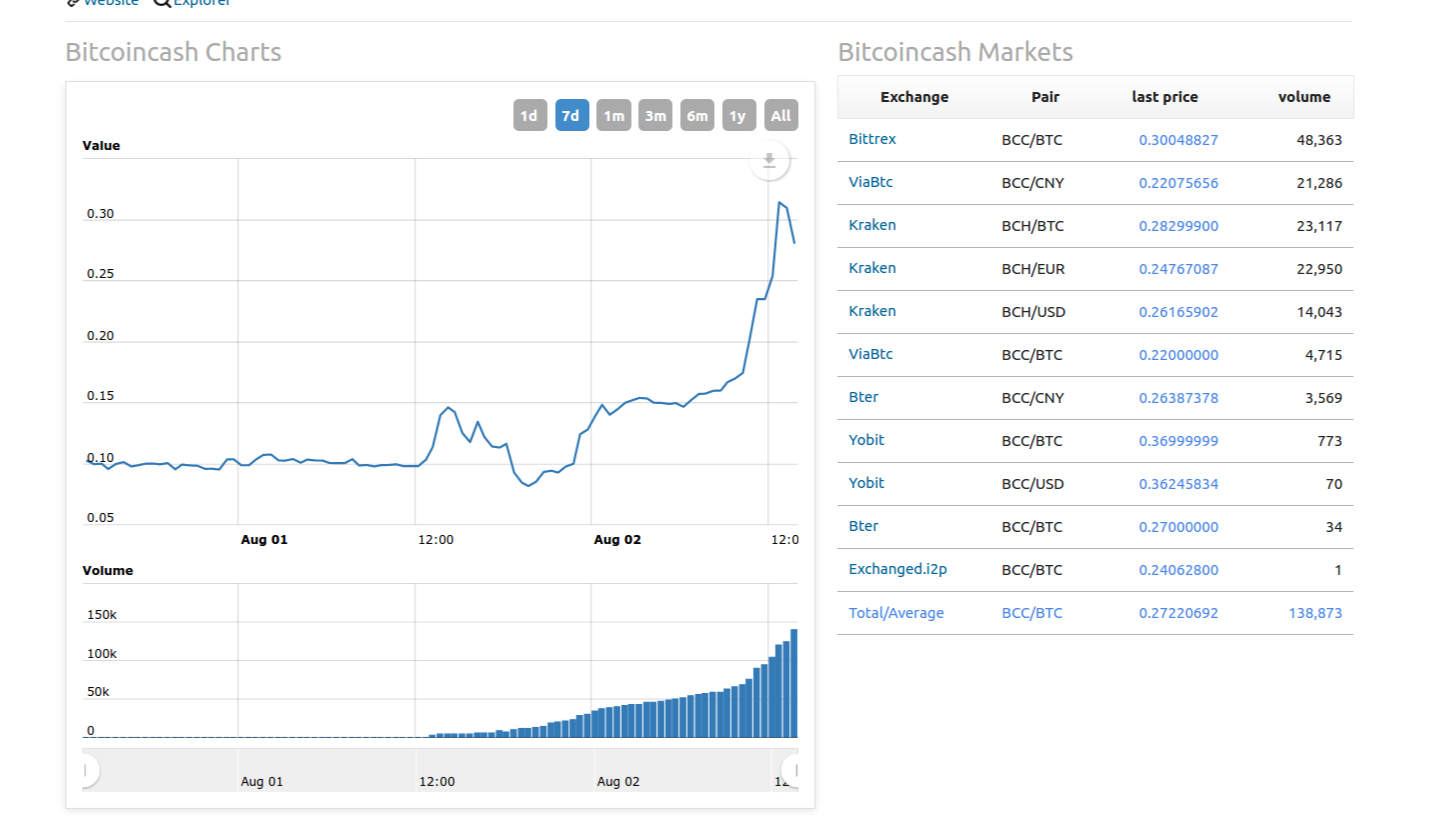Open ViaBtc BCC/CNY exchange link
The height and width of the screenshot is (838, 1447).
pos(870,182)
